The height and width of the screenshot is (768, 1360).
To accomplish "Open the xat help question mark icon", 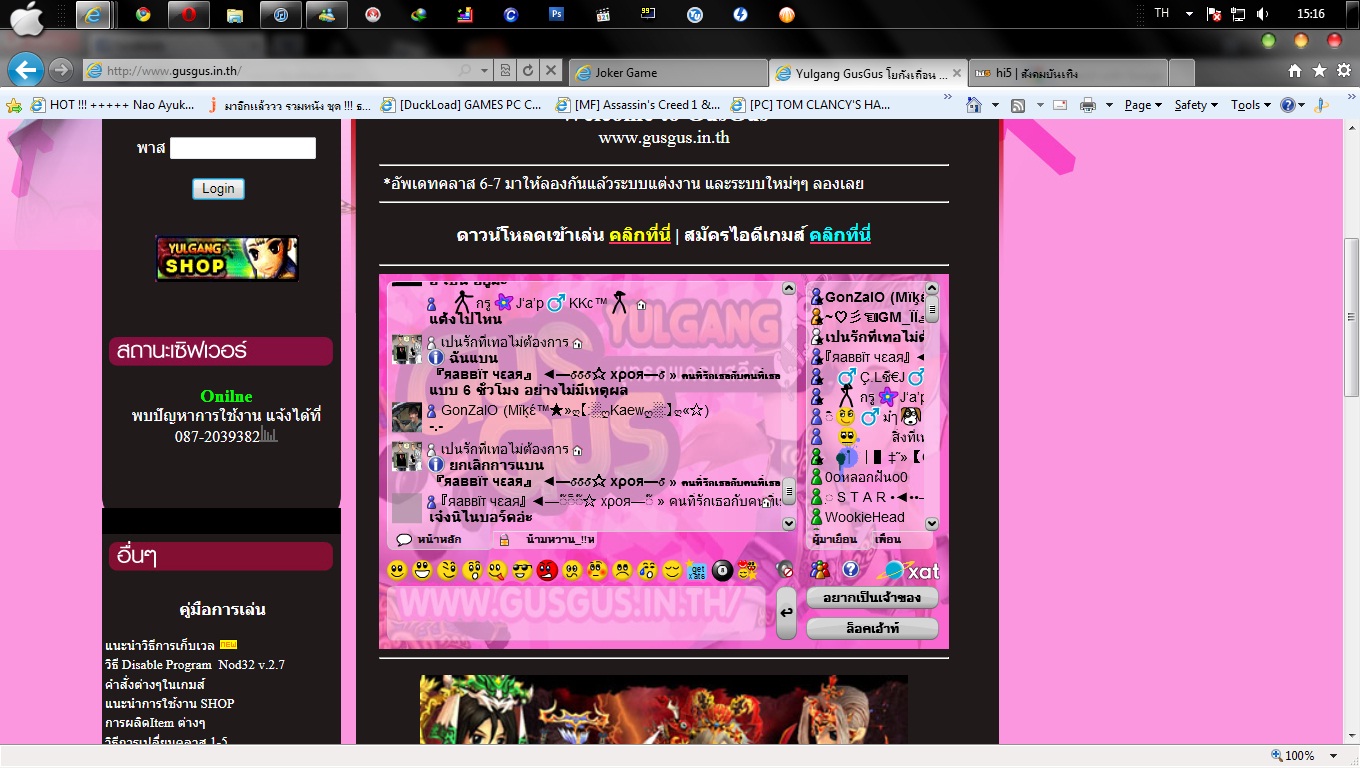I will pos(850,570).
